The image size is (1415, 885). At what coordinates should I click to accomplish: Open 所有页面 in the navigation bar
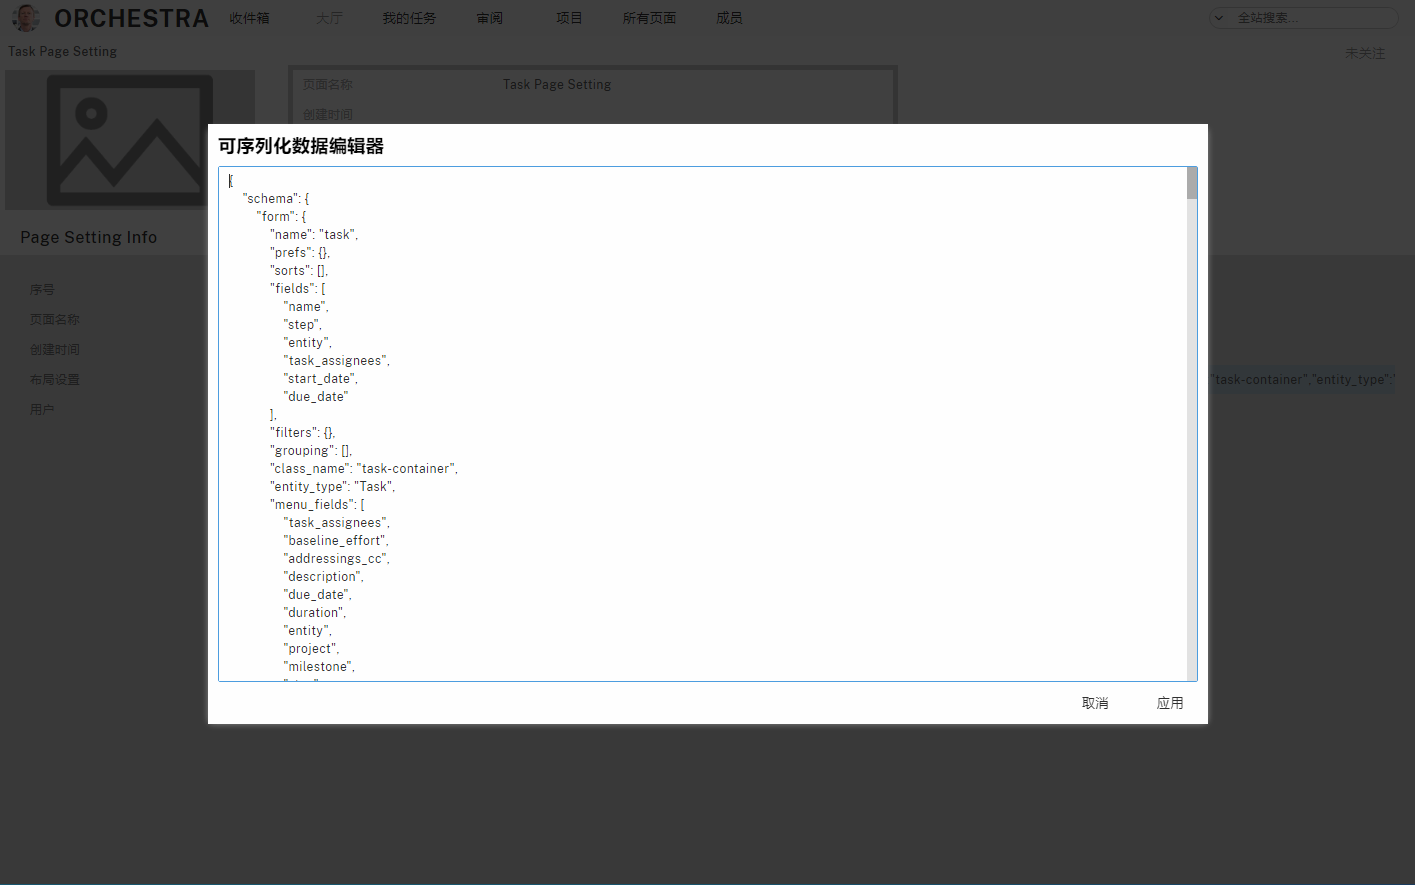649,18
